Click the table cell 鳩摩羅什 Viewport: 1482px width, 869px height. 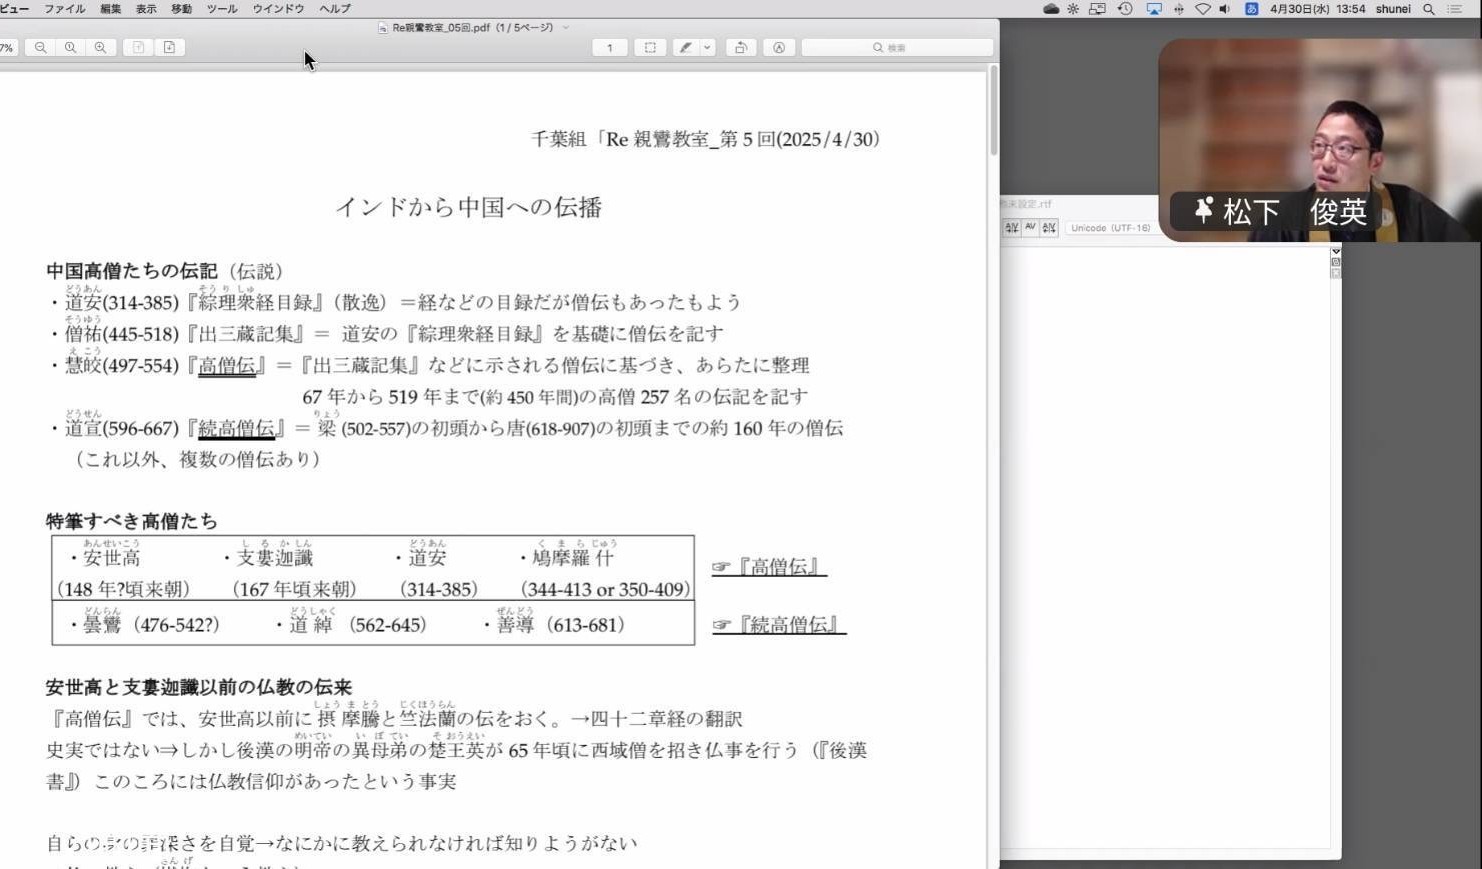(573, 558)
